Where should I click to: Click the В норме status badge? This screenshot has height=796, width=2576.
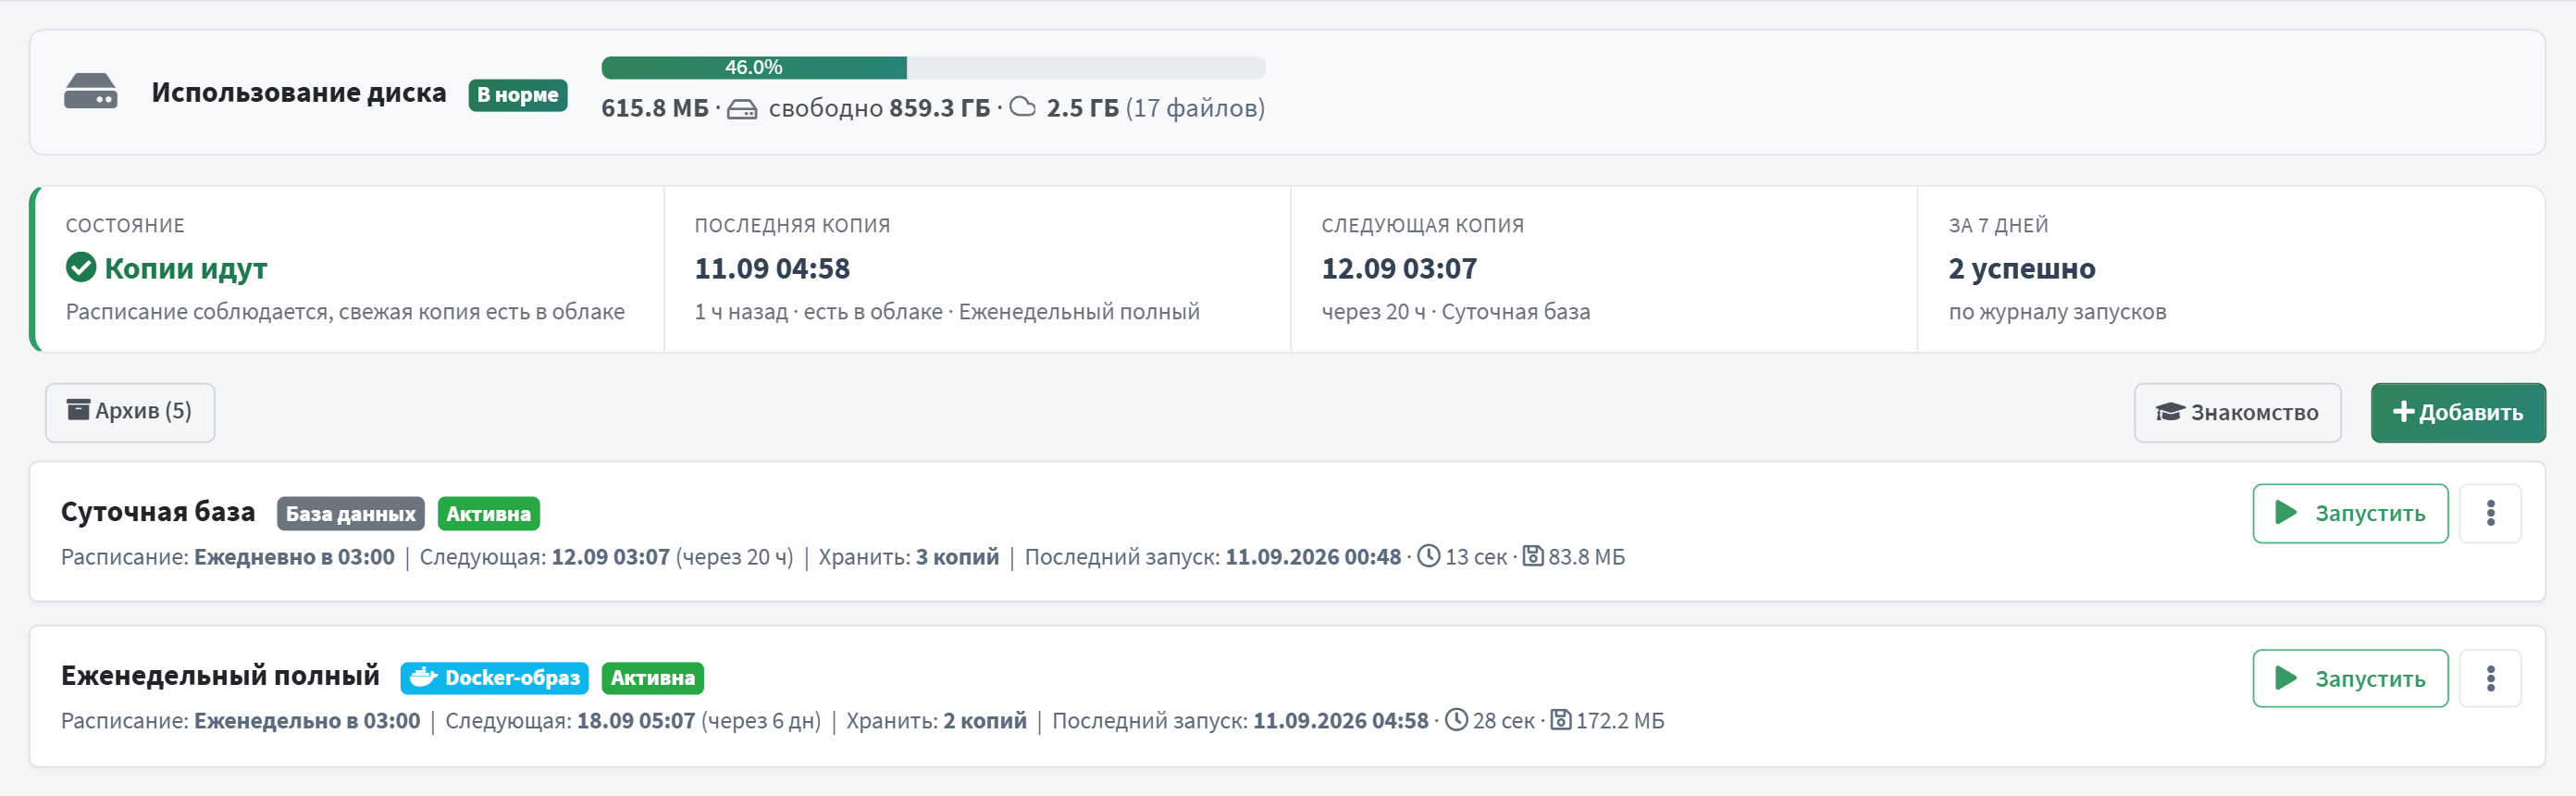coord(518,95)
